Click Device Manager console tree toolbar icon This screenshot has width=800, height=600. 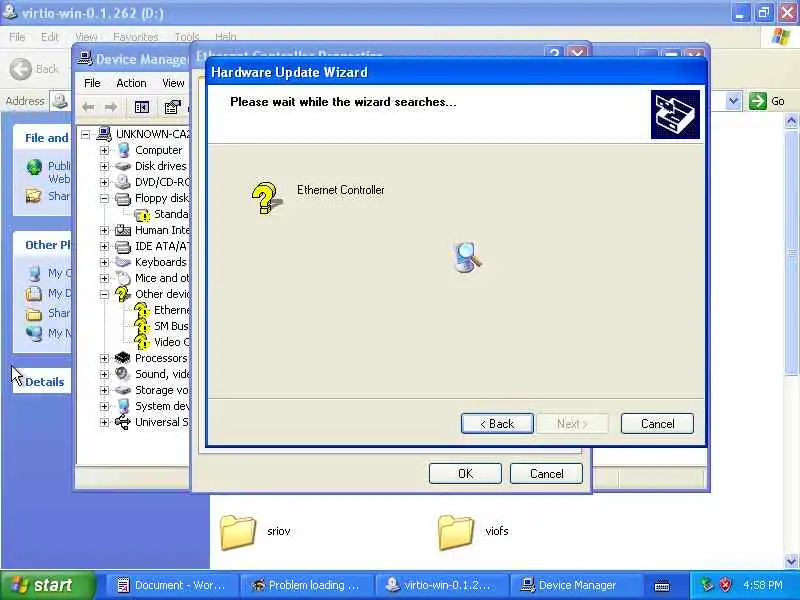[x=142, y=107]
